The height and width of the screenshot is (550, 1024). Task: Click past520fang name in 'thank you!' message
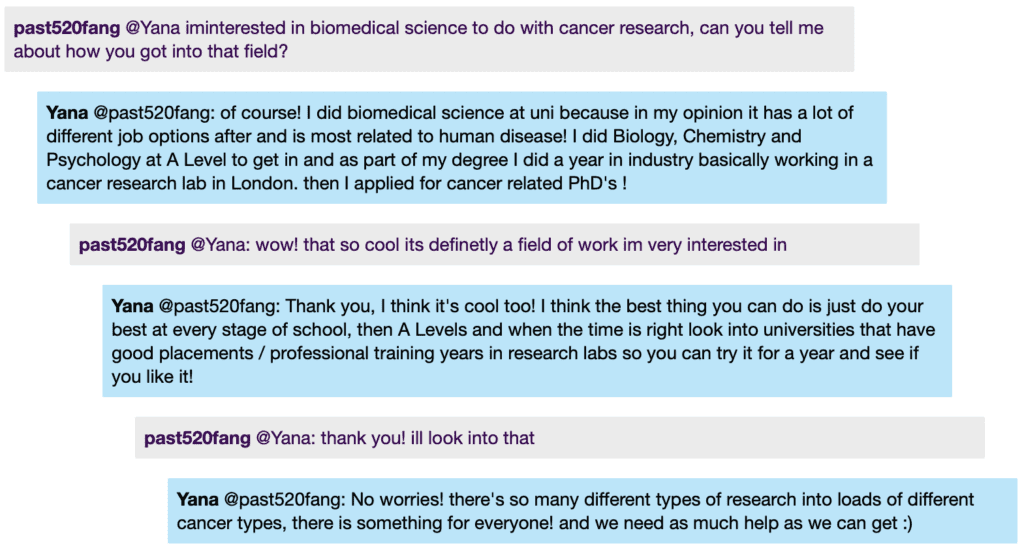(197, 438)
